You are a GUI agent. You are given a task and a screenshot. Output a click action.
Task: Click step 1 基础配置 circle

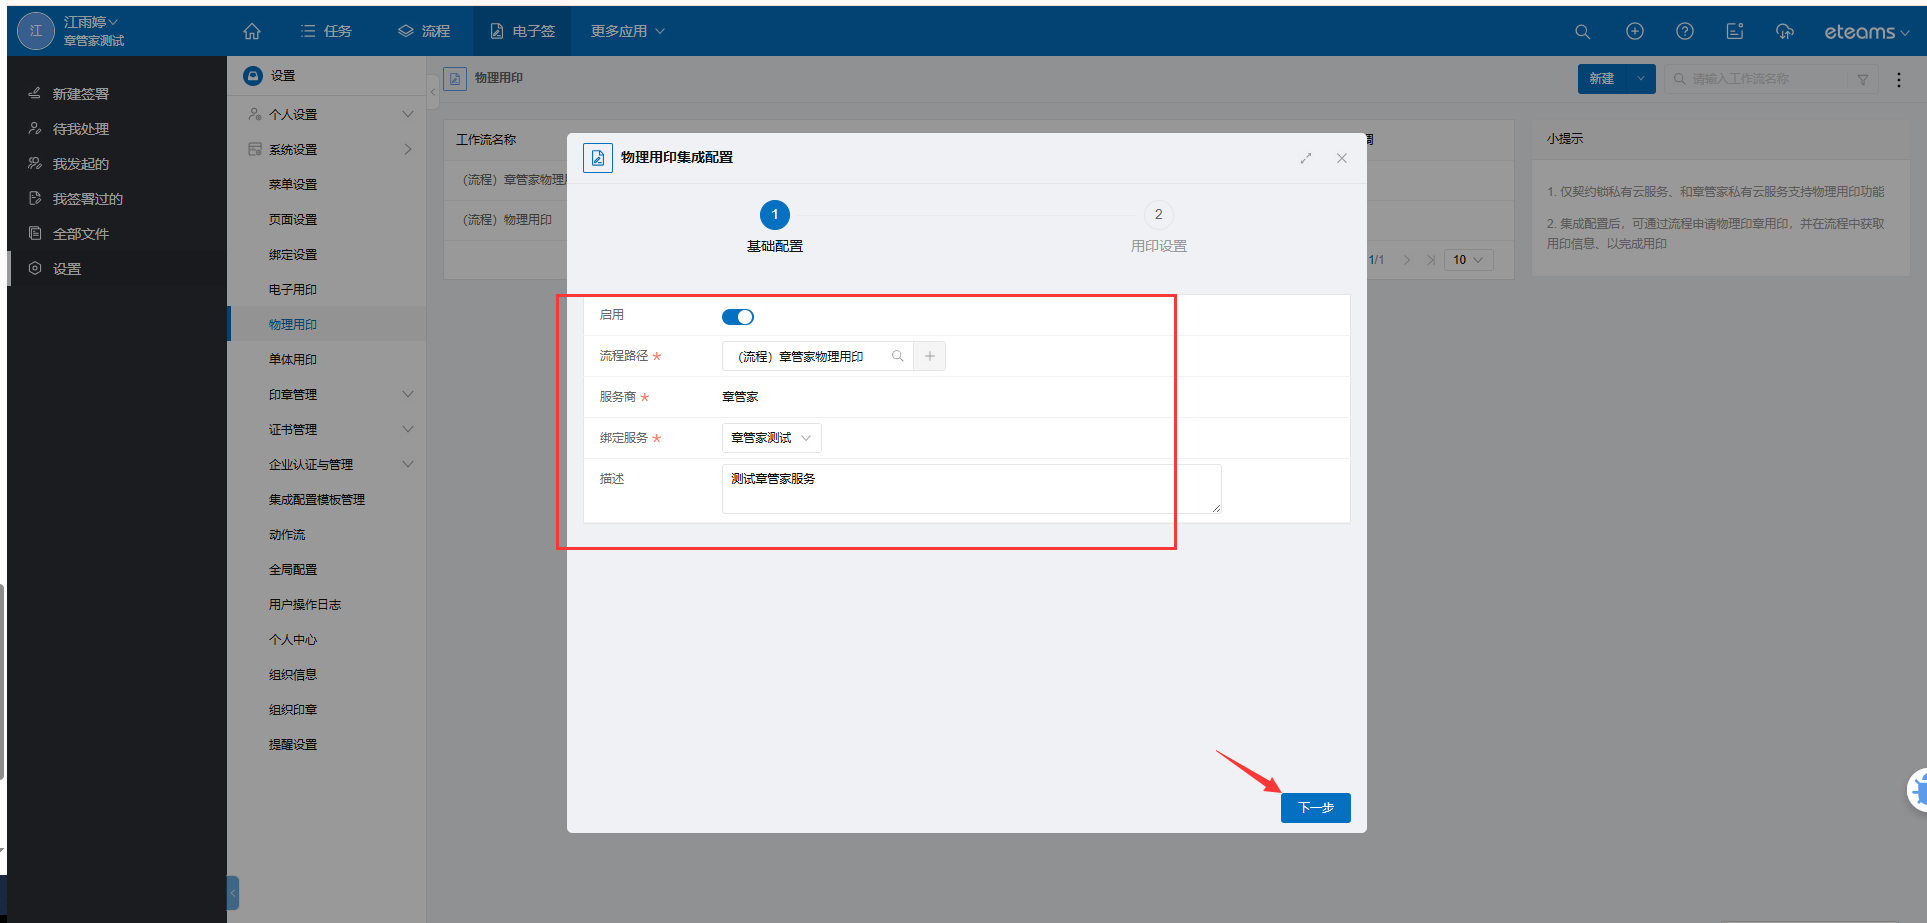pos(775,215)
